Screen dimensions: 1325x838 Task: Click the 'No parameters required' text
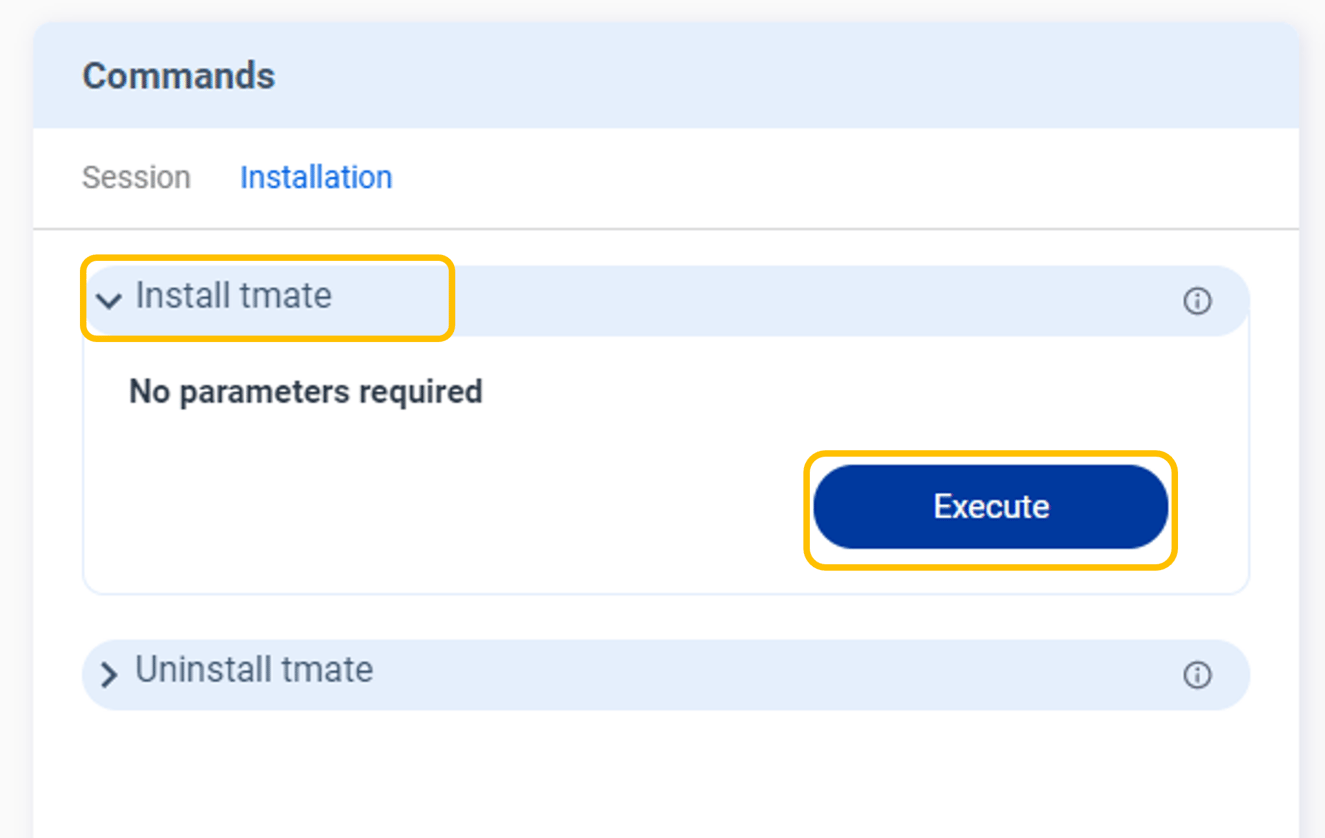pyautogui.click(x=304, y=391)
